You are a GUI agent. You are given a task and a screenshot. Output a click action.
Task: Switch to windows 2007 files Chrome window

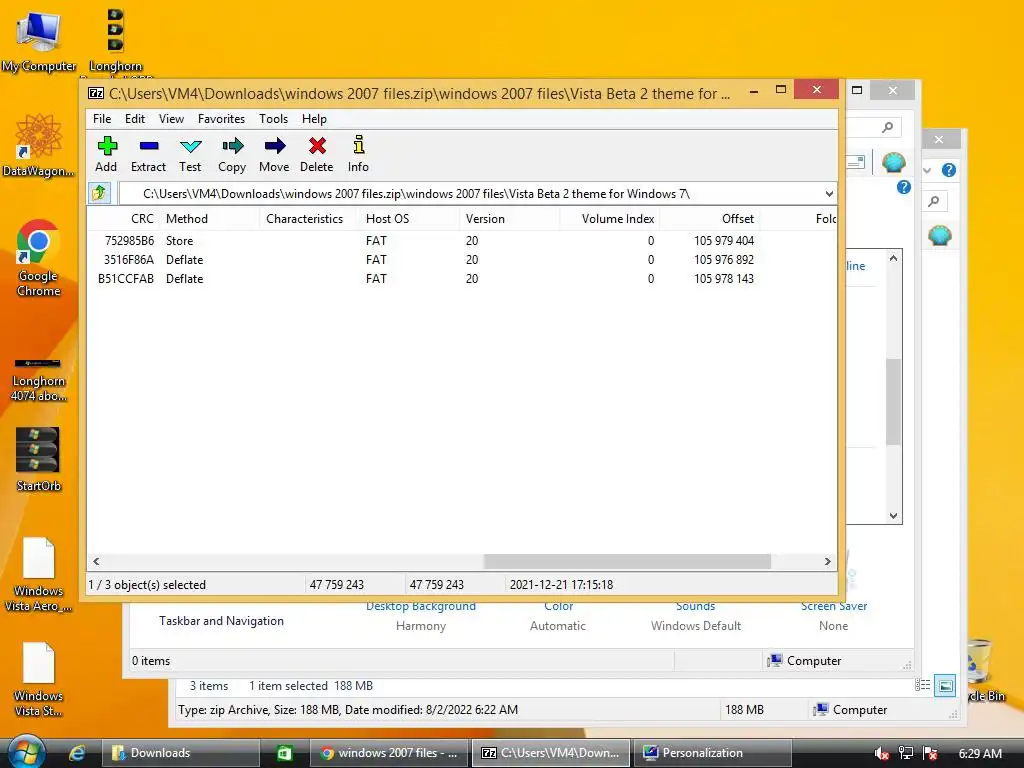[x=389, y=753]
